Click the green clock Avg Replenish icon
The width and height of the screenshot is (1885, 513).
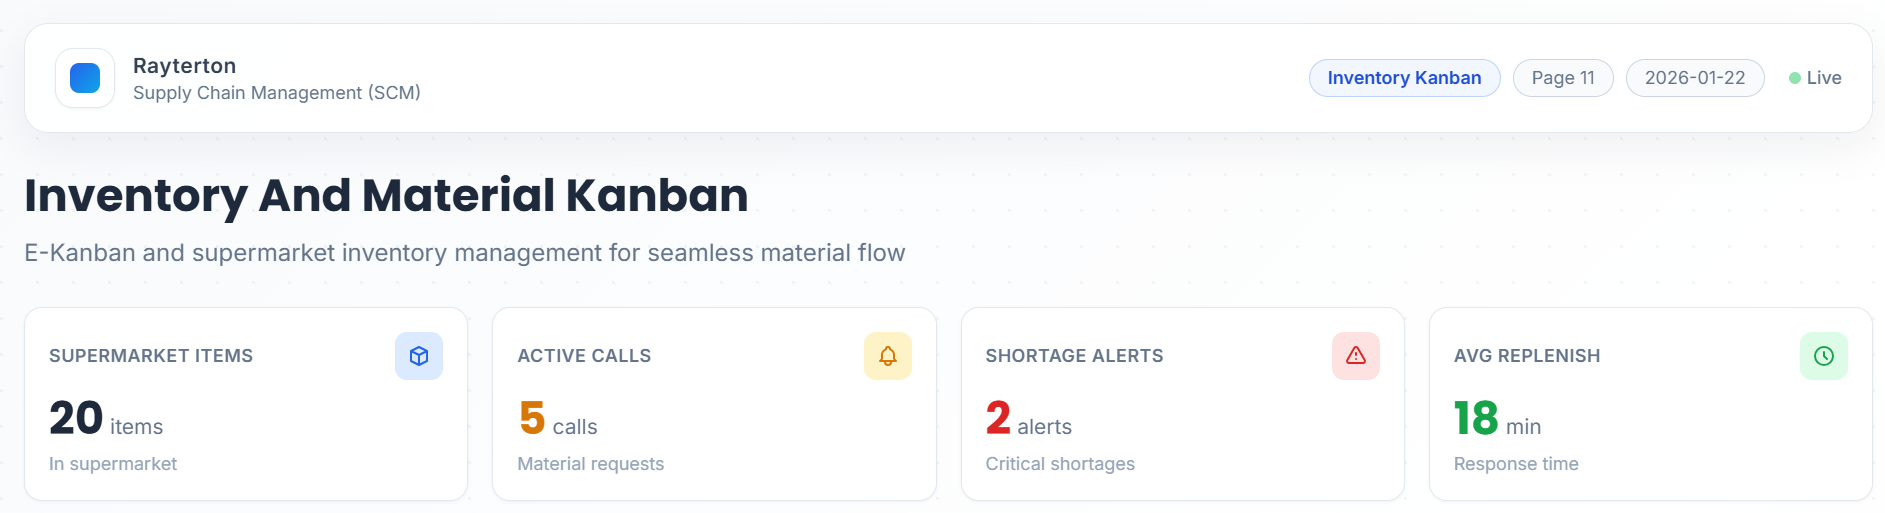coord(1824,356)
